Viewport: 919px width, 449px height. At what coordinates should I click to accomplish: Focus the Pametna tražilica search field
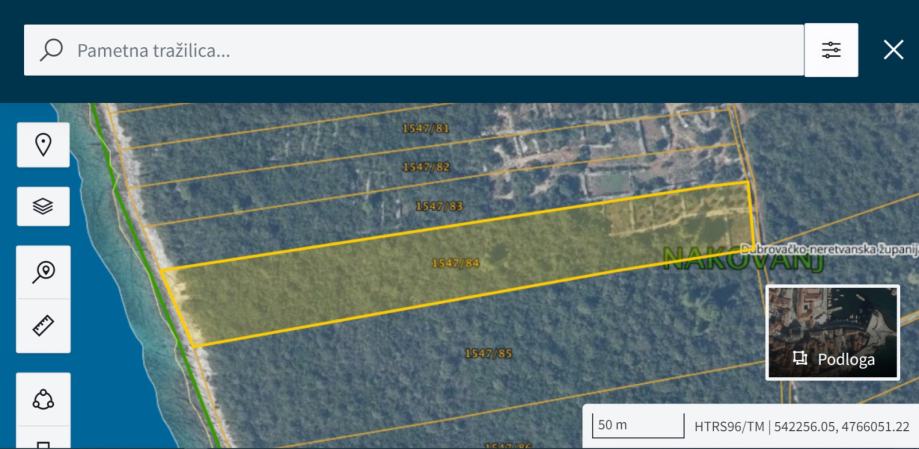click(x=414, y=50)
